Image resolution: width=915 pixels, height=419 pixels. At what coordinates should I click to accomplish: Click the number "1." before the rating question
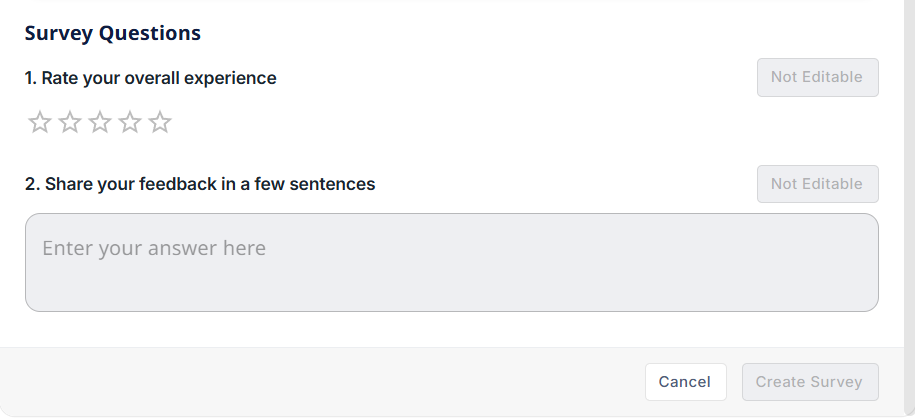(x=31, y=78)
